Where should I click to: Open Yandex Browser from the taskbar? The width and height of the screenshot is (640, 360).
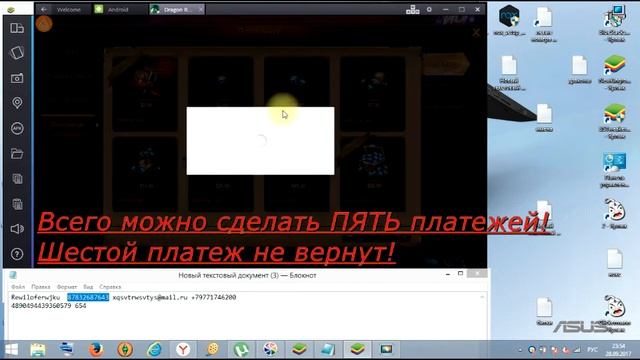183,349
